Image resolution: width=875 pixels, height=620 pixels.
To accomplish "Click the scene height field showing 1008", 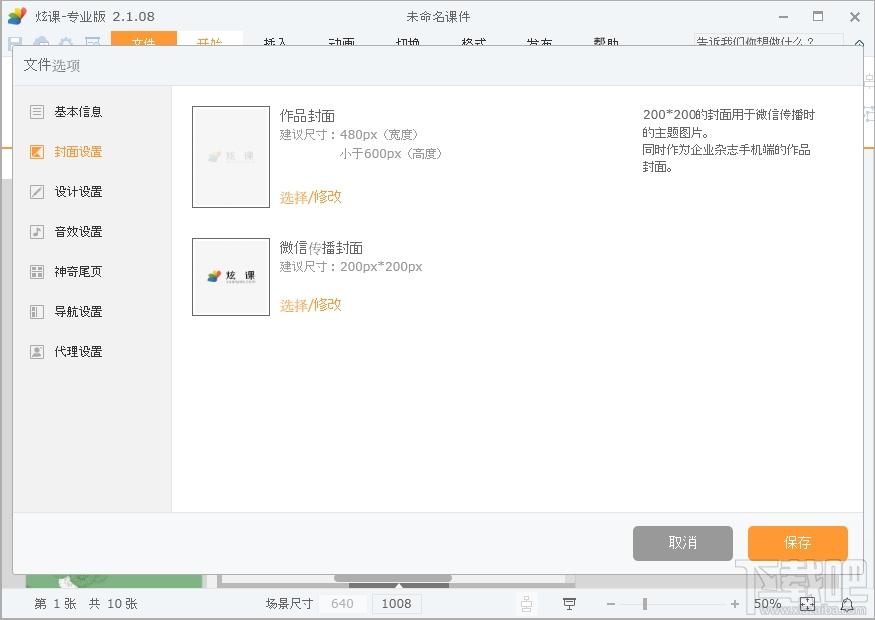I will coord(397,604).
